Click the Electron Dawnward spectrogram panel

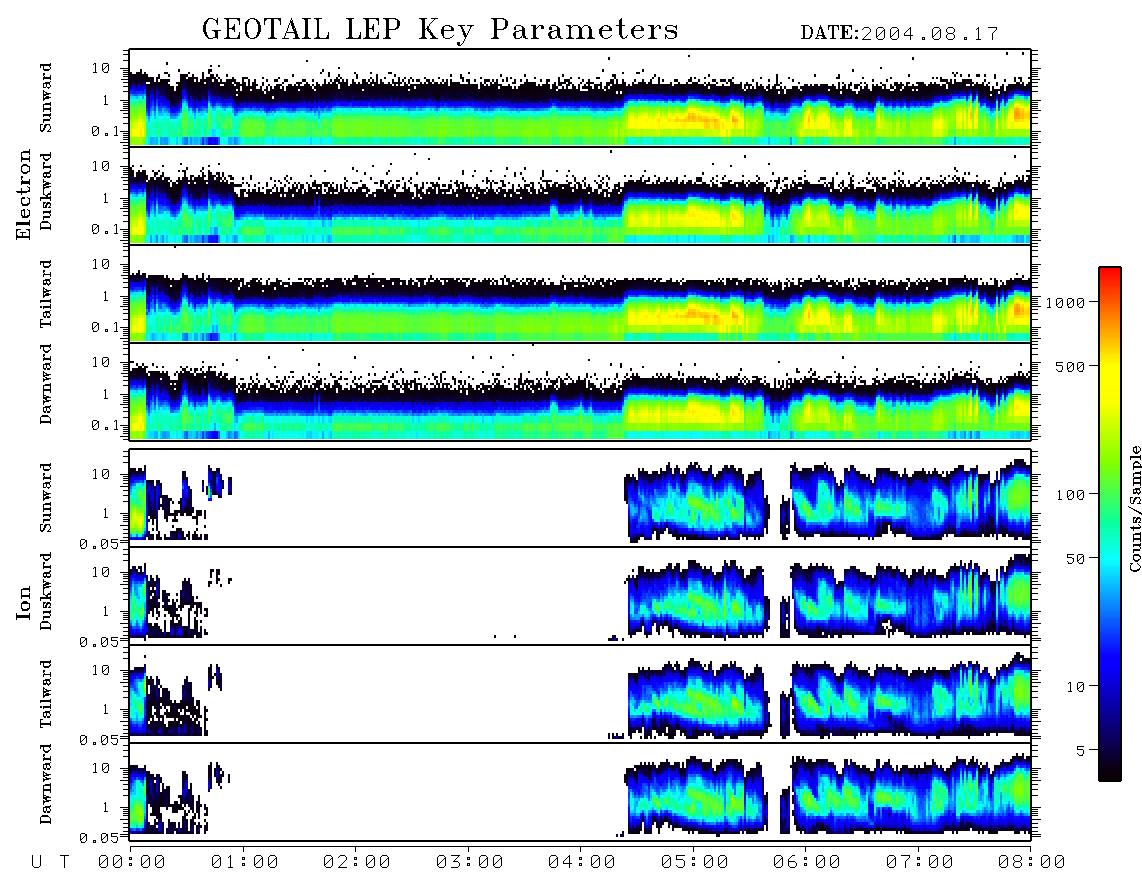pyautogui.click(x=580, y=391)
